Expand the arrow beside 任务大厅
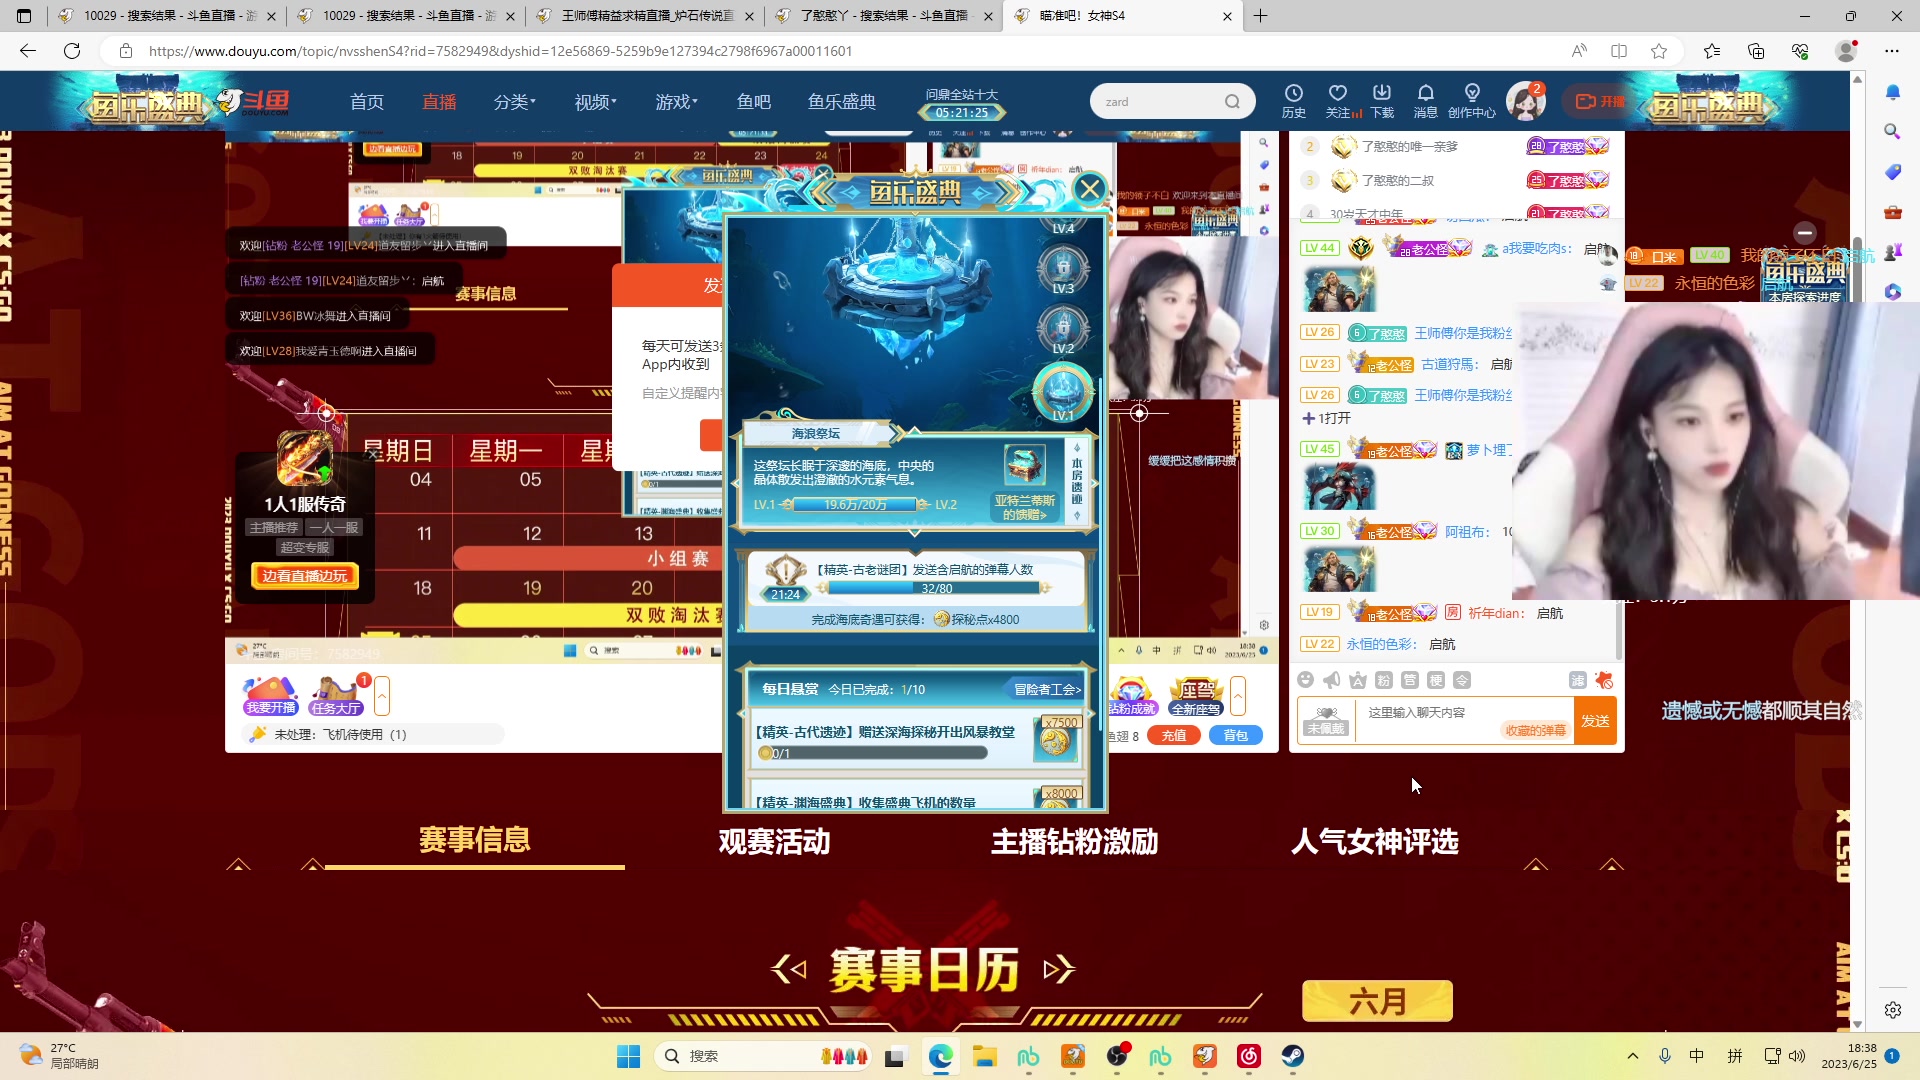1920x1080 pixels. click(381, 696)
